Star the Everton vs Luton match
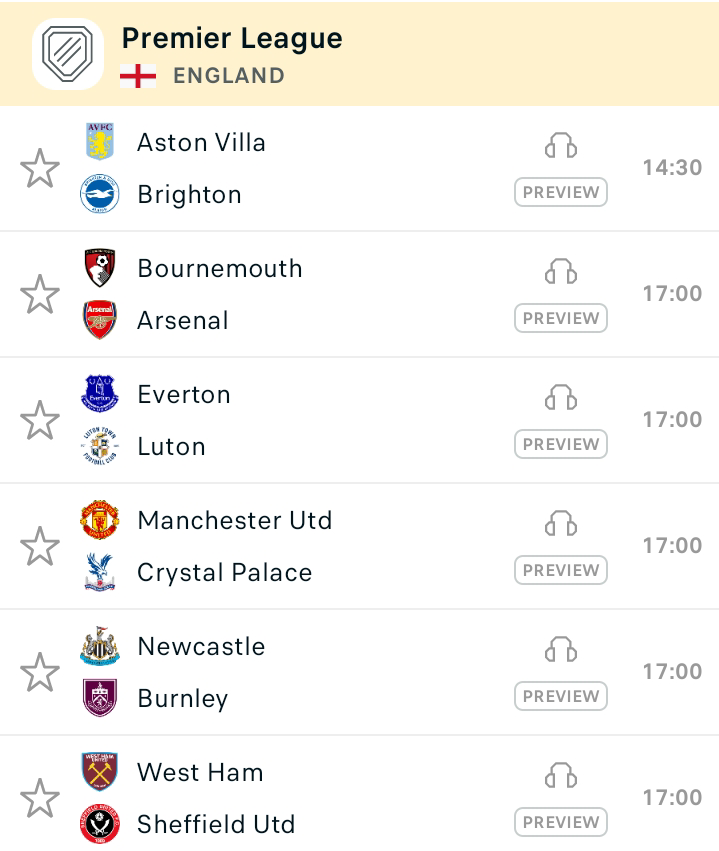719x851 pixels. coord(40,420)
